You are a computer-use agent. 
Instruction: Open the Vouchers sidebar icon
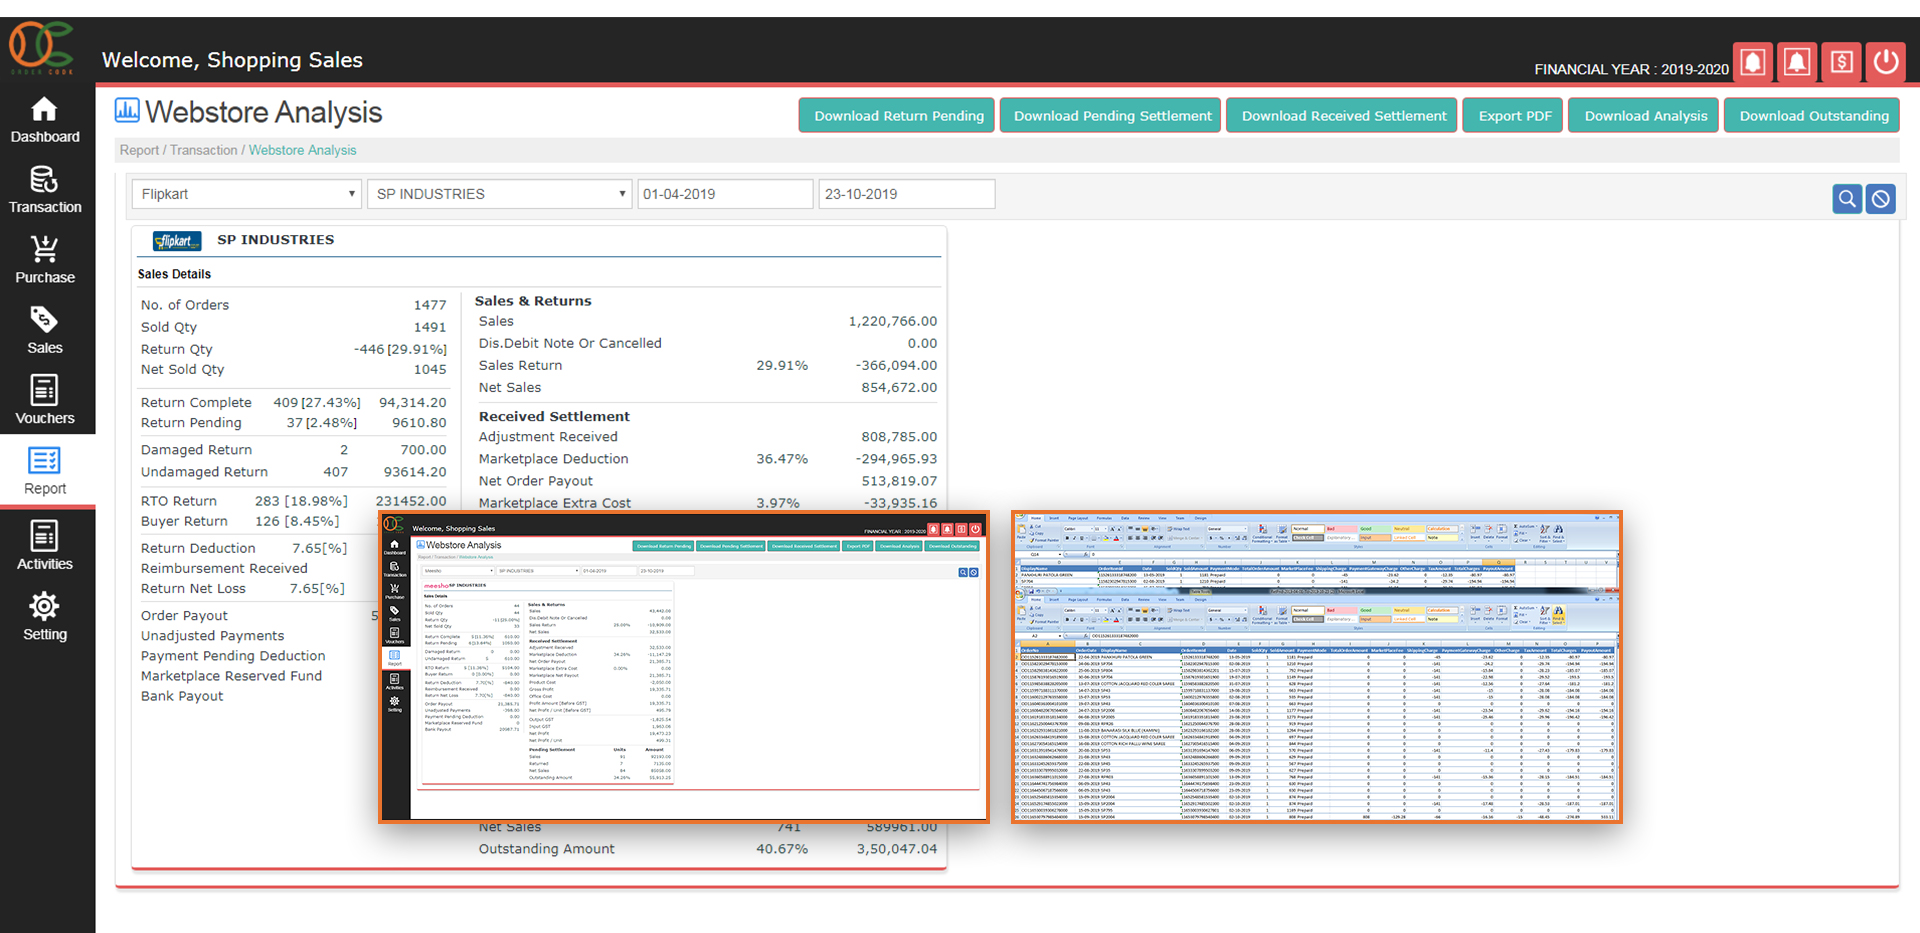(45, 391)
